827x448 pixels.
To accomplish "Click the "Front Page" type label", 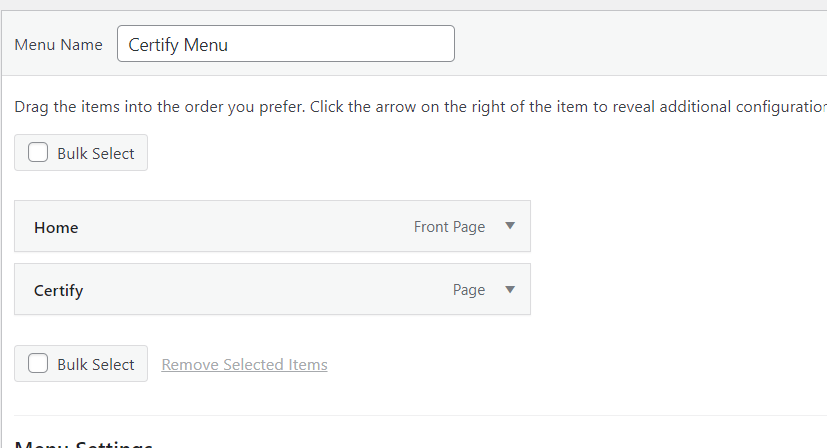I will click(x=449, y=227).
